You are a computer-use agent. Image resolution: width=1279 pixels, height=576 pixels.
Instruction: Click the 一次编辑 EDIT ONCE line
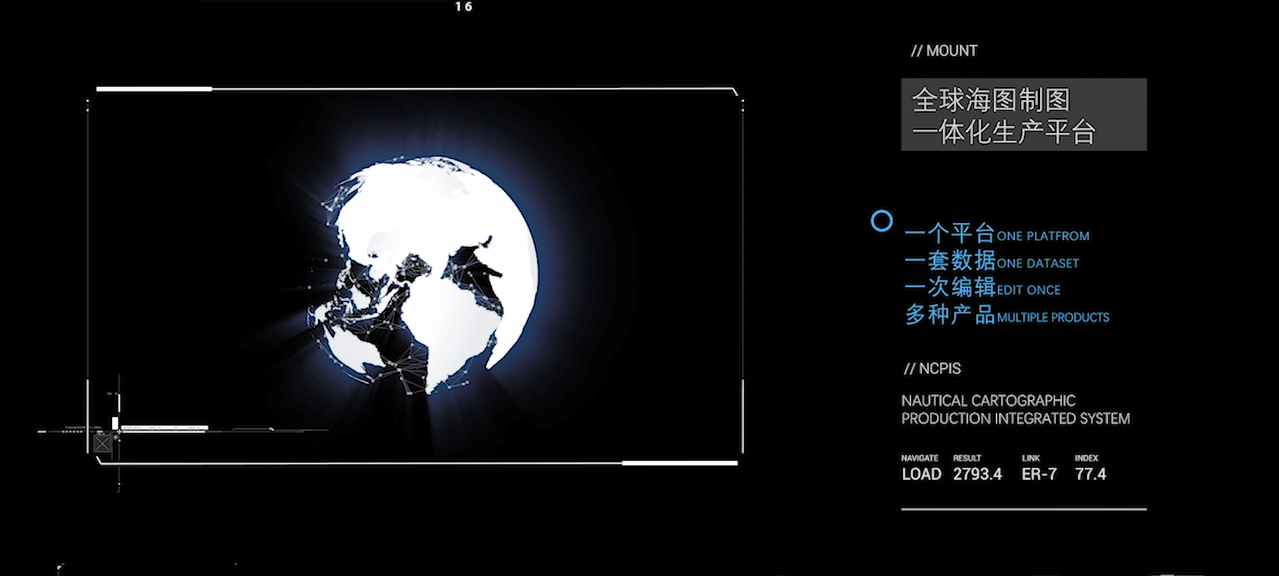coord(982,289)
